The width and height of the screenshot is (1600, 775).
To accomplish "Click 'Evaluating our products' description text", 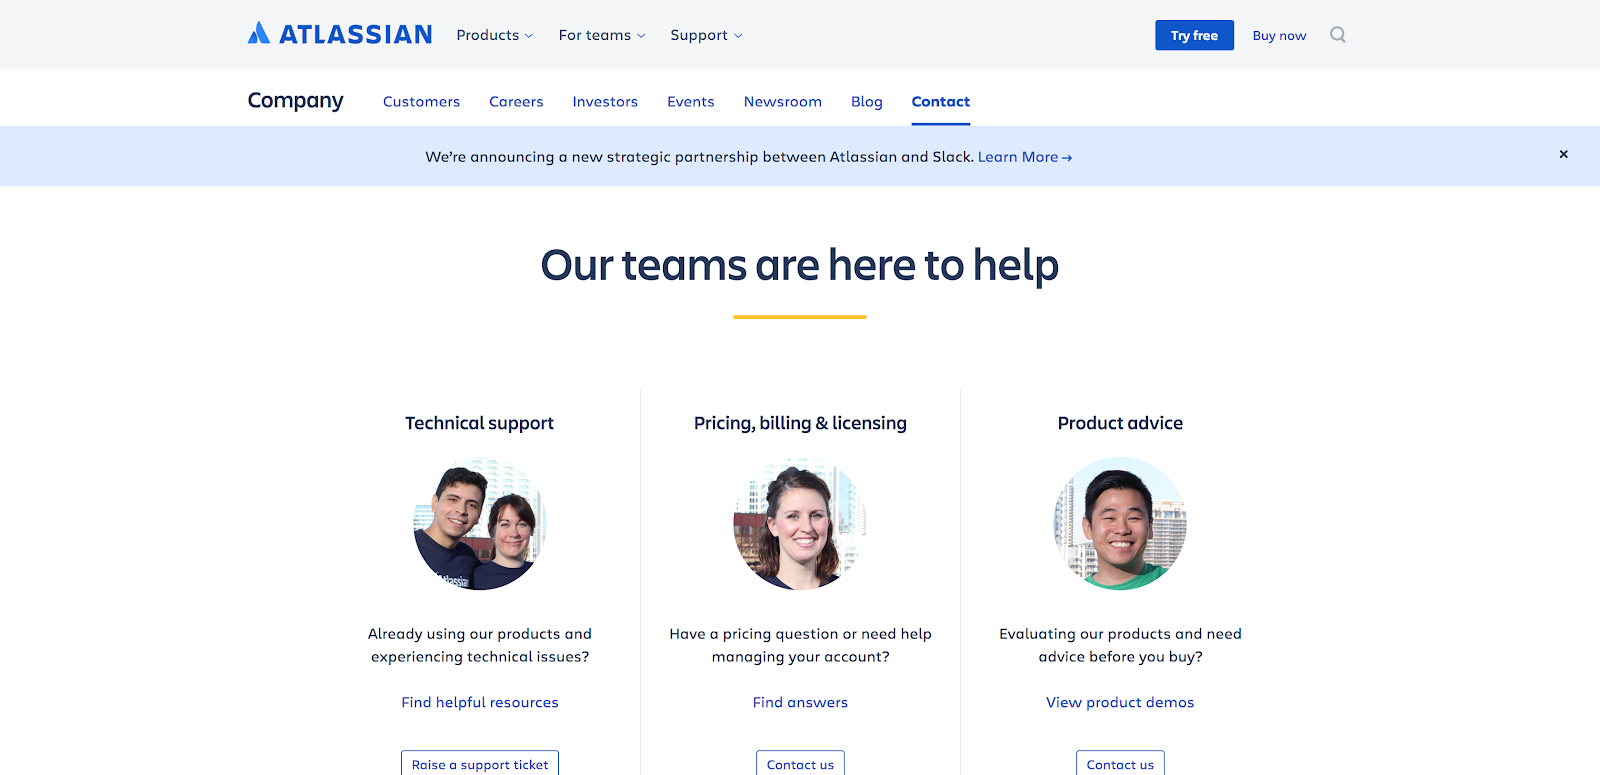I will pyautogui.click(x=1120, y=645).
